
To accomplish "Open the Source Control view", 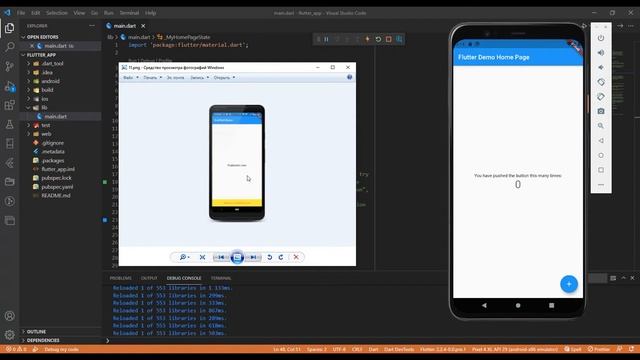I will 9,66.
